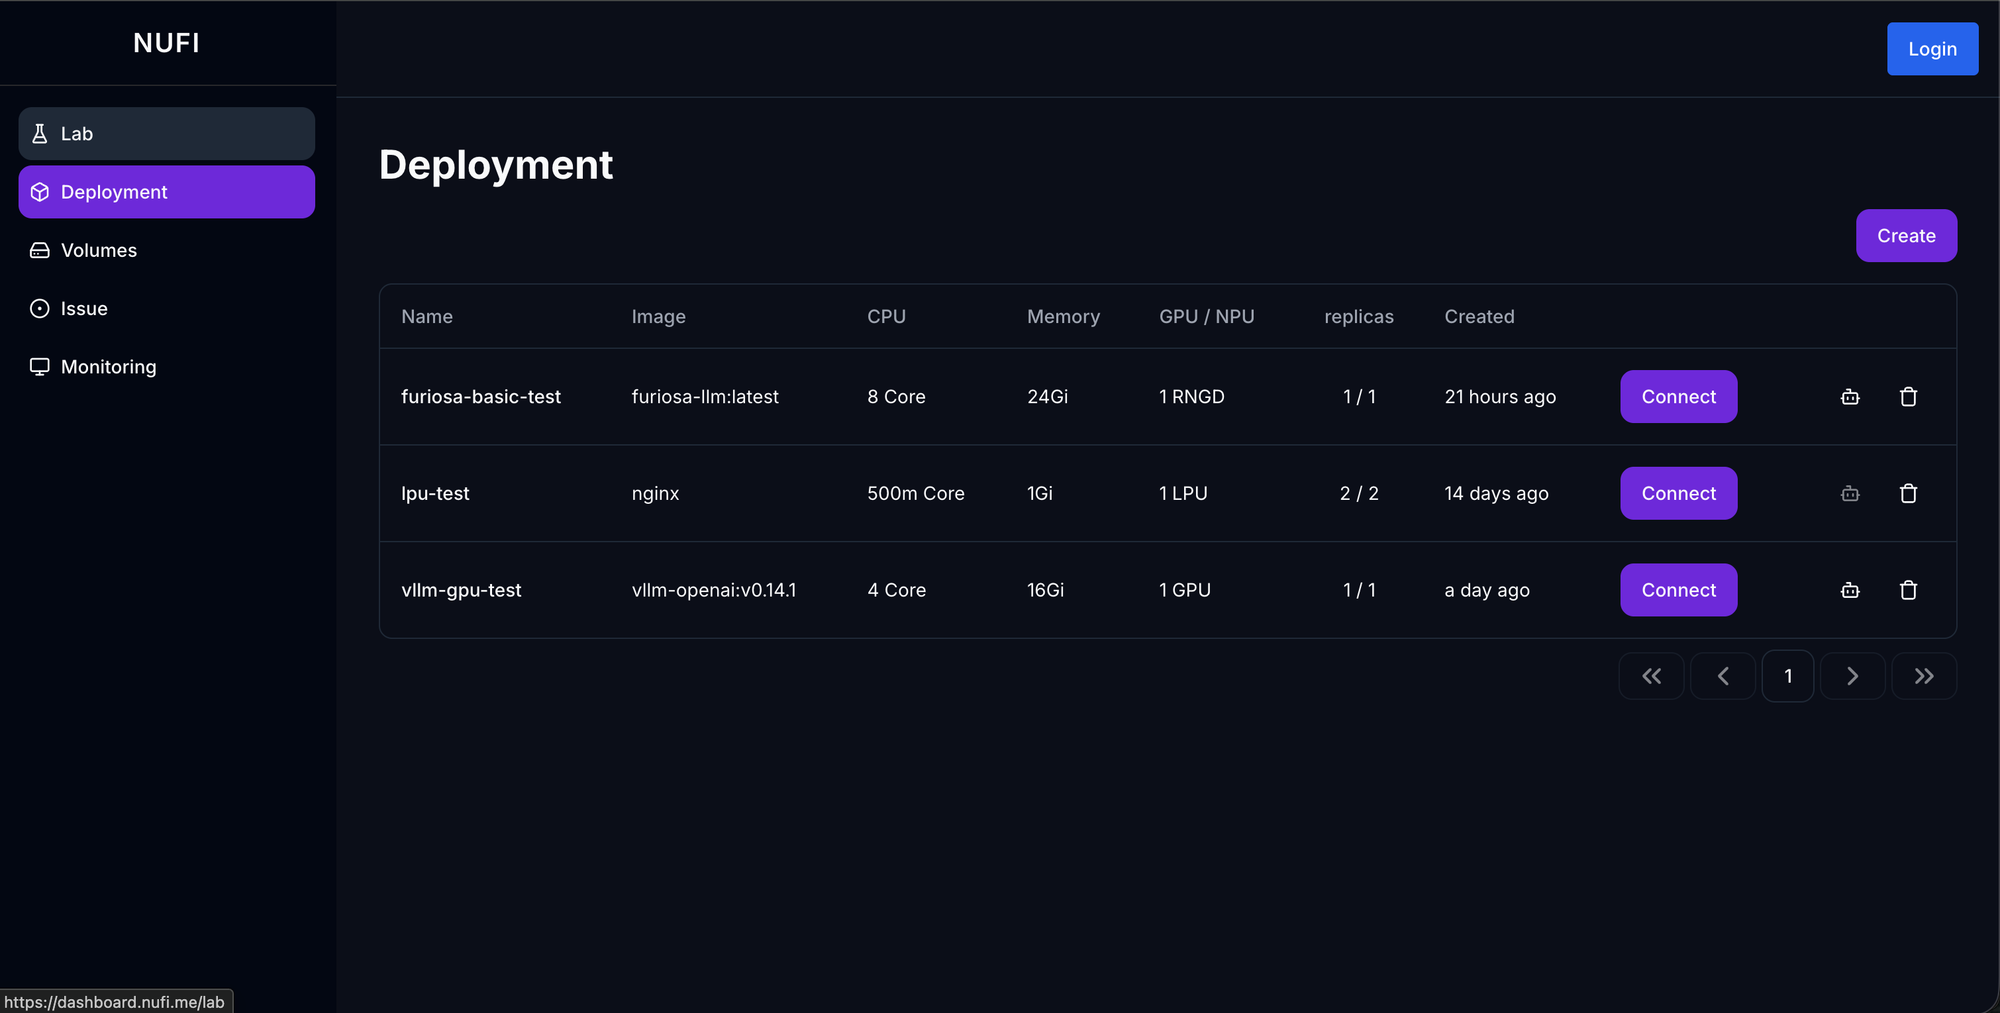Go to first page with double-chevron icon
This screenshot has width=2000, height=1013.
[x=1651, y=676]
